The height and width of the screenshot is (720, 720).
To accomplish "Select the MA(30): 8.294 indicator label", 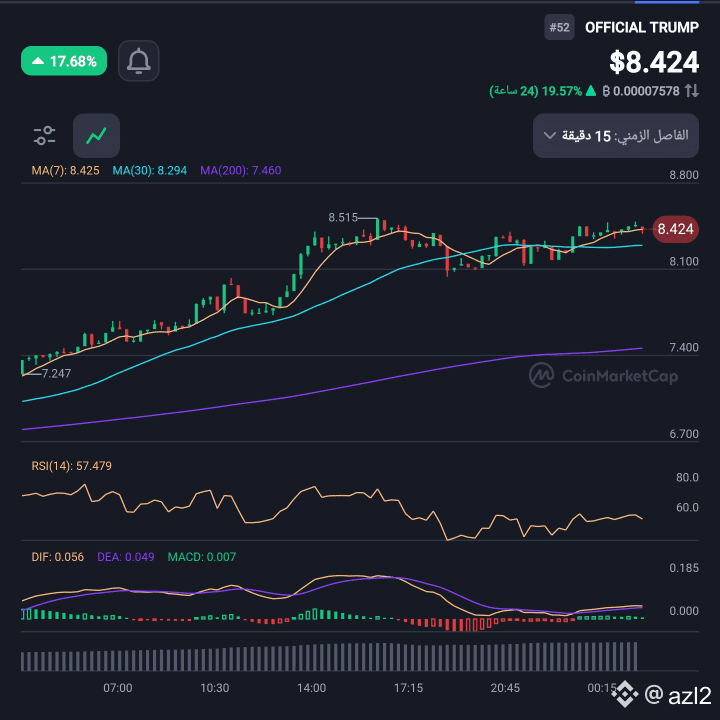I will click(150, 170).
